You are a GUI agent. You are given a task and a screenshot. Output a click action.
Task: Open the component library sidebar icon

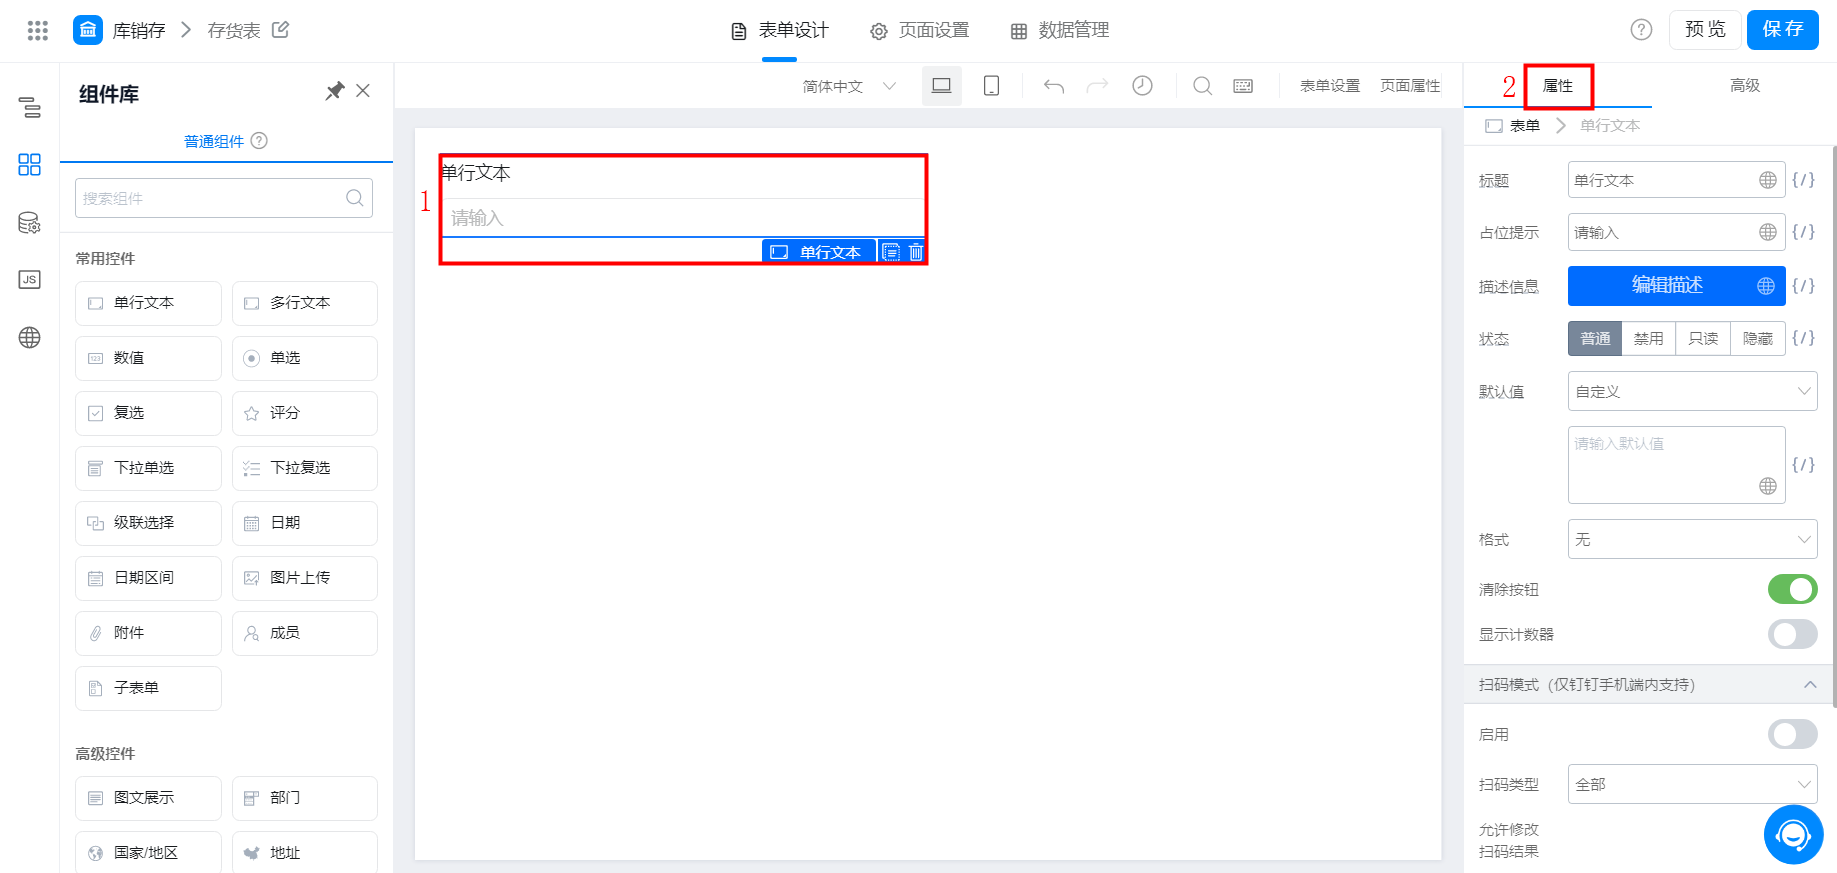point(30,165)
